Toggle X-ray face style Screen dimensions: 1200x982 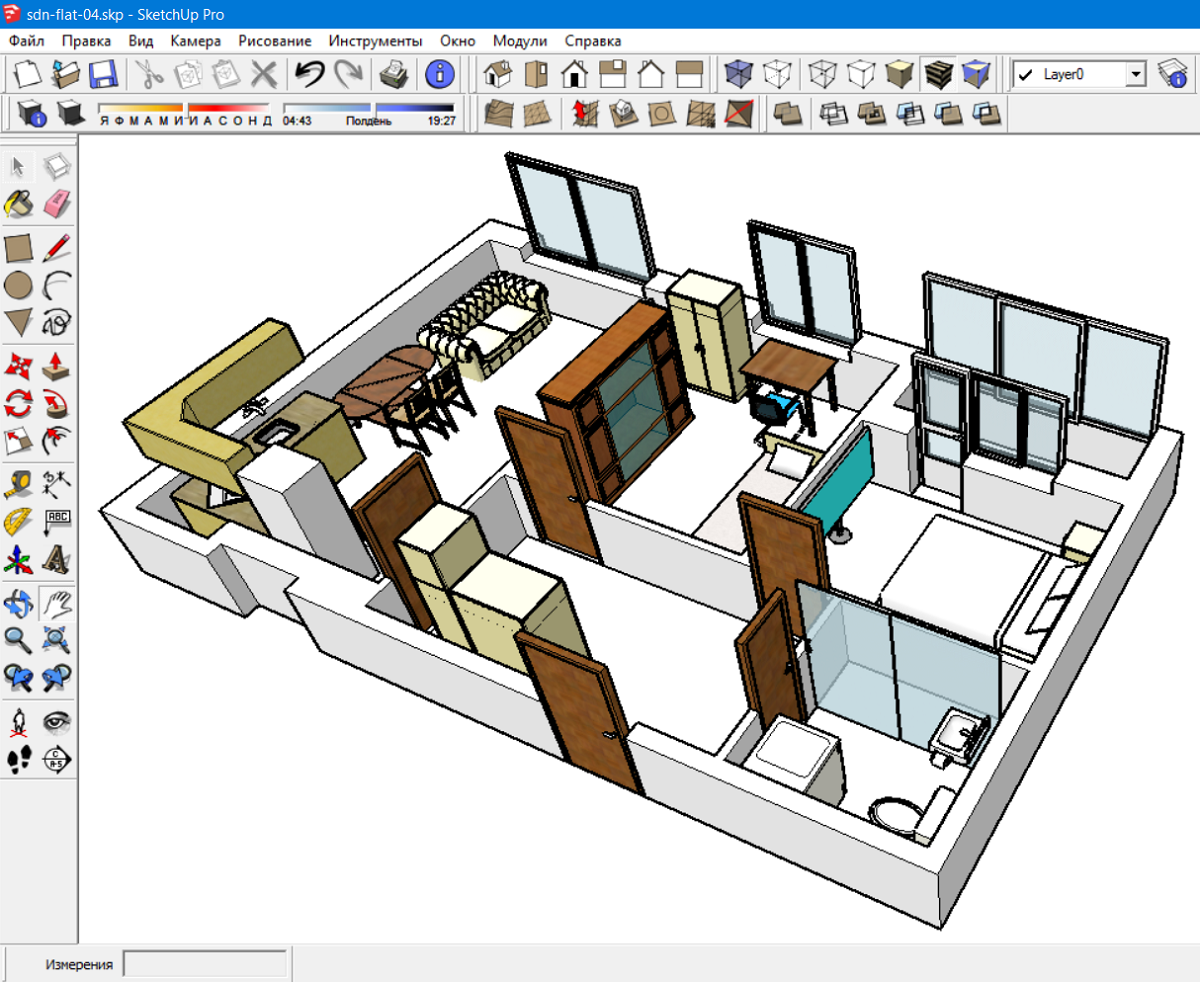tap(738, 75)
